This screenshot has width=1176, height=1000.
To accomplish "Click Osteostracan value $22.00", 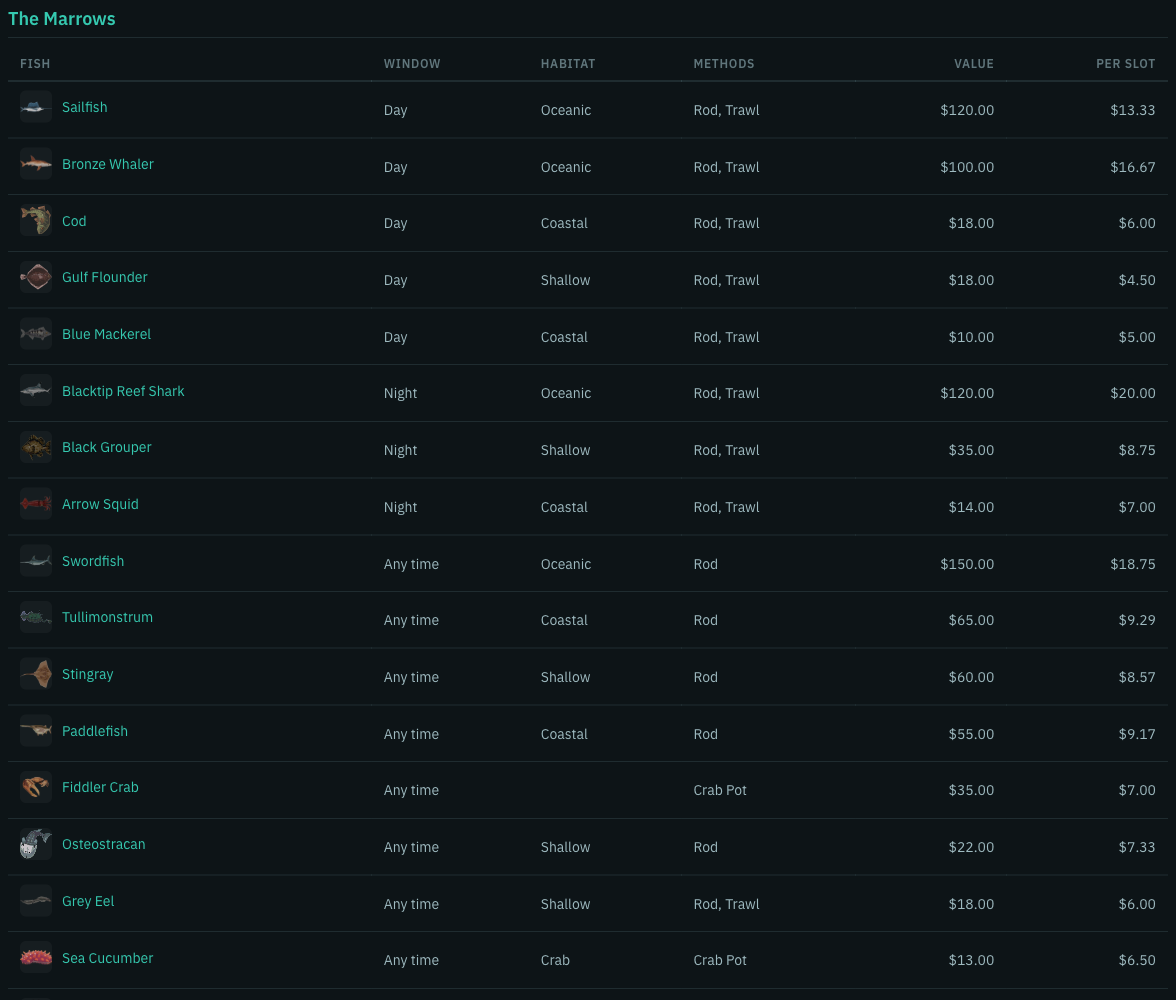I will (x=971, y=847).
